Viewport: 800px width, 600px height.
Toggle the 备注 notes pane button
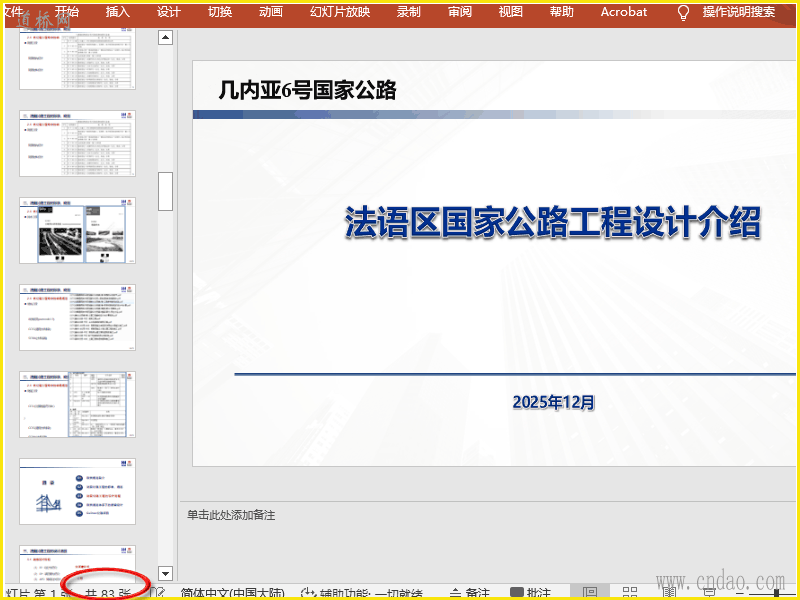469,594
